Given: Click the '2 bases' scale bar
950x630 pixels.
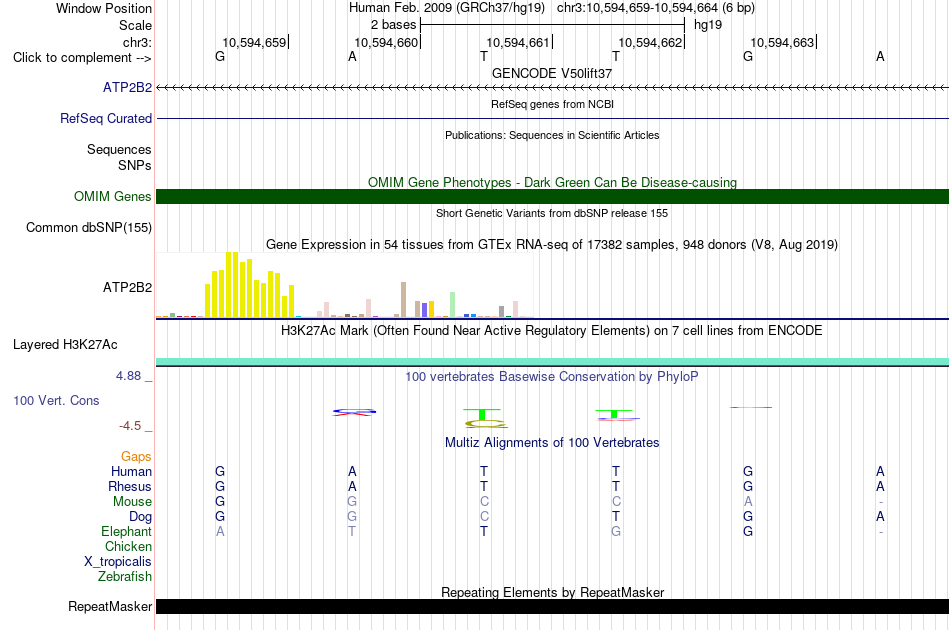Looking at the screenshot, I should coord(553,25).
